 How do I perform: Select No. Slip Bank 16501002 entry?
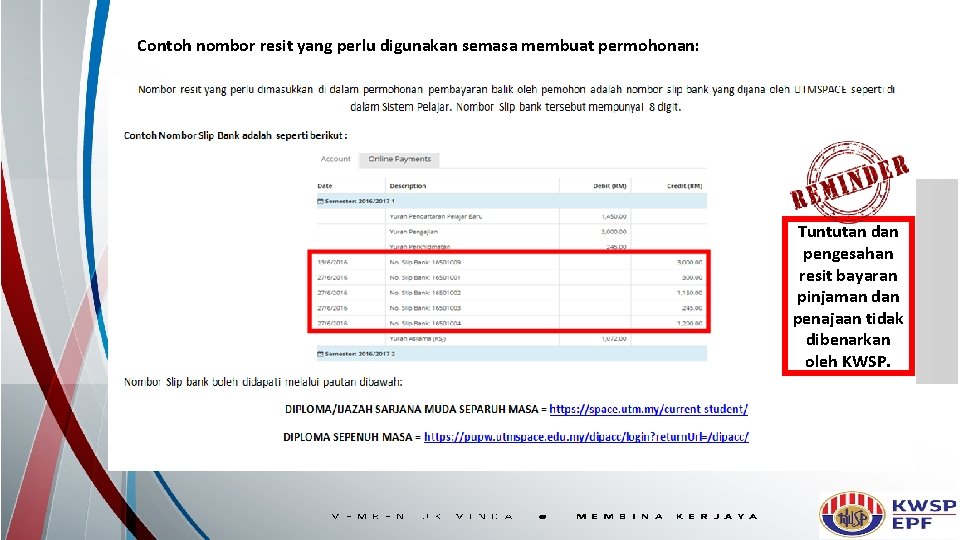[x=425, y=293]
